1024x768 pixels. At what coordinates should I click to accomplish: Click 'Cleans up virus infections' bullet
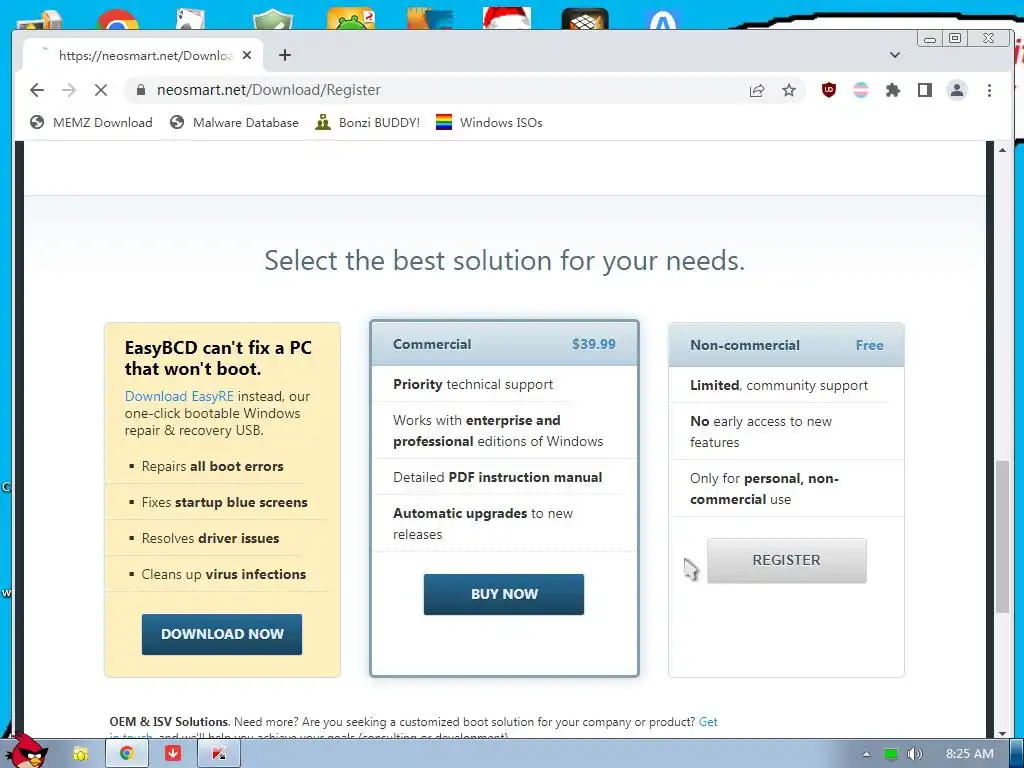[223, 574]
